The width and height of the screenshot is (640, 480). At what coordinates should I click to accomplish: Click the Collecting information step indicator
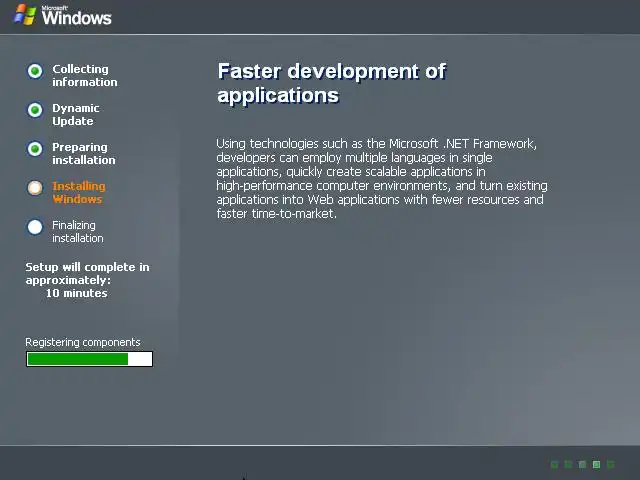35,71
